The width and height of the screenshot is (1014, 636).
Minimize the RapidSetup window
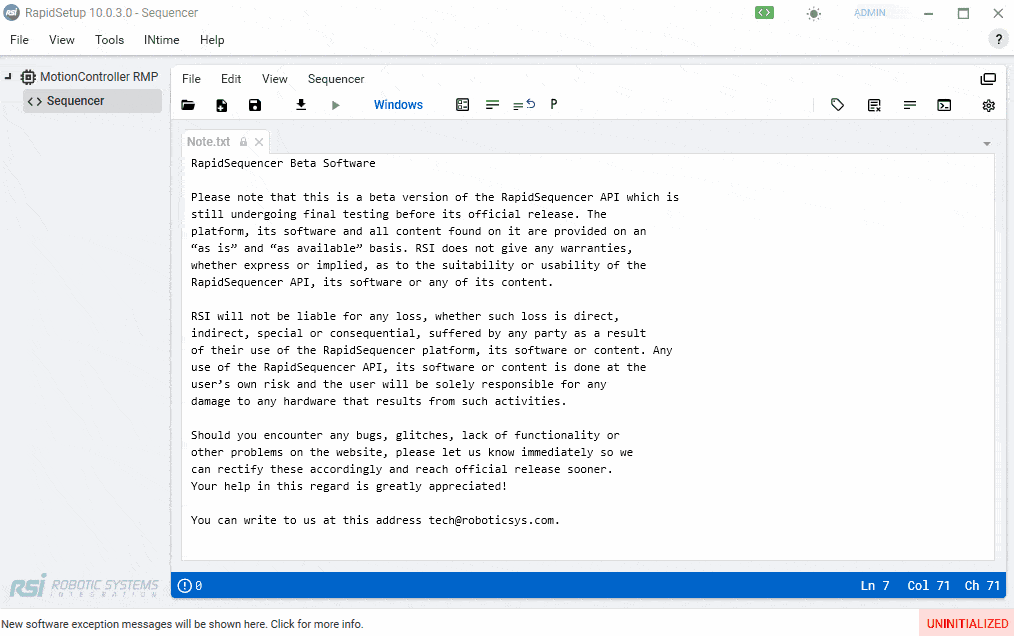[x=928, y=13]
